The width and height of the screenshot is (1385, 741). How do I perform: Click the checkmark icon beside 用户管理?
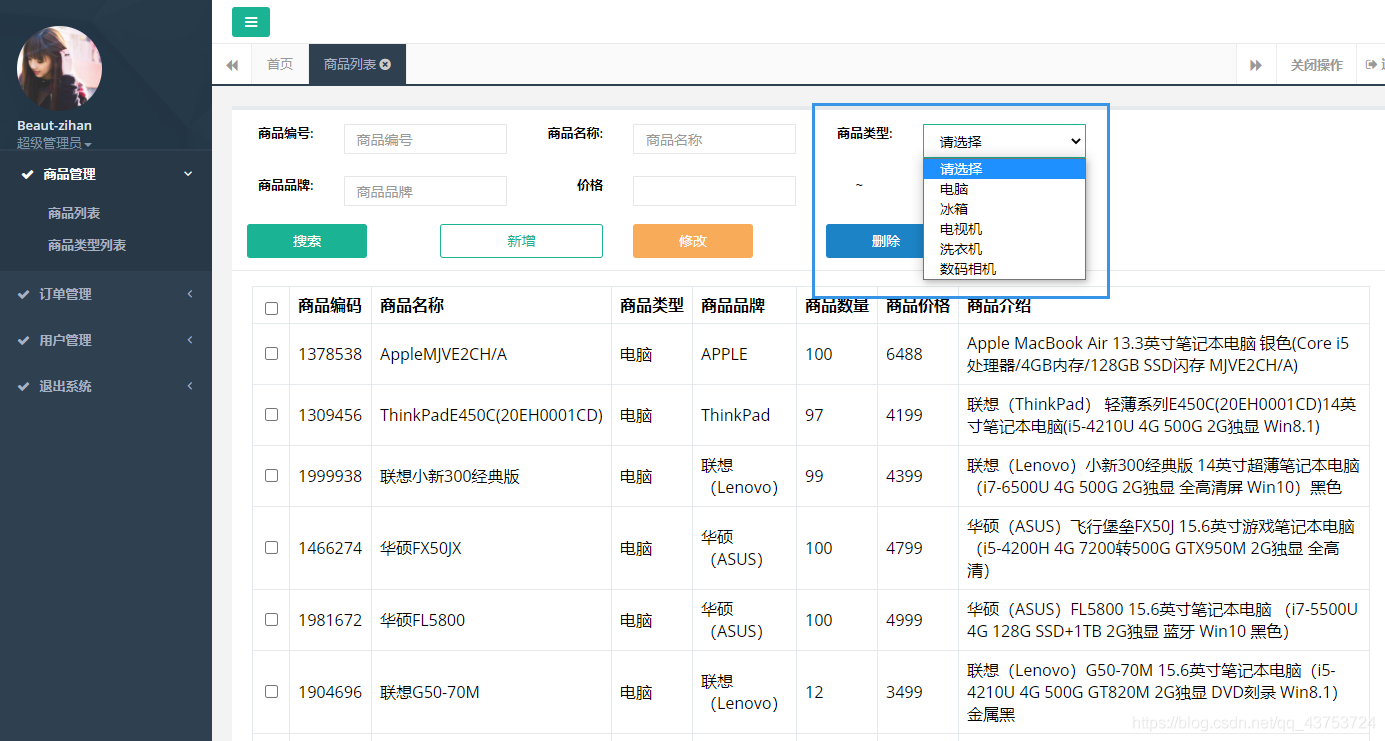pyautogui.click(x=24, y=340)
